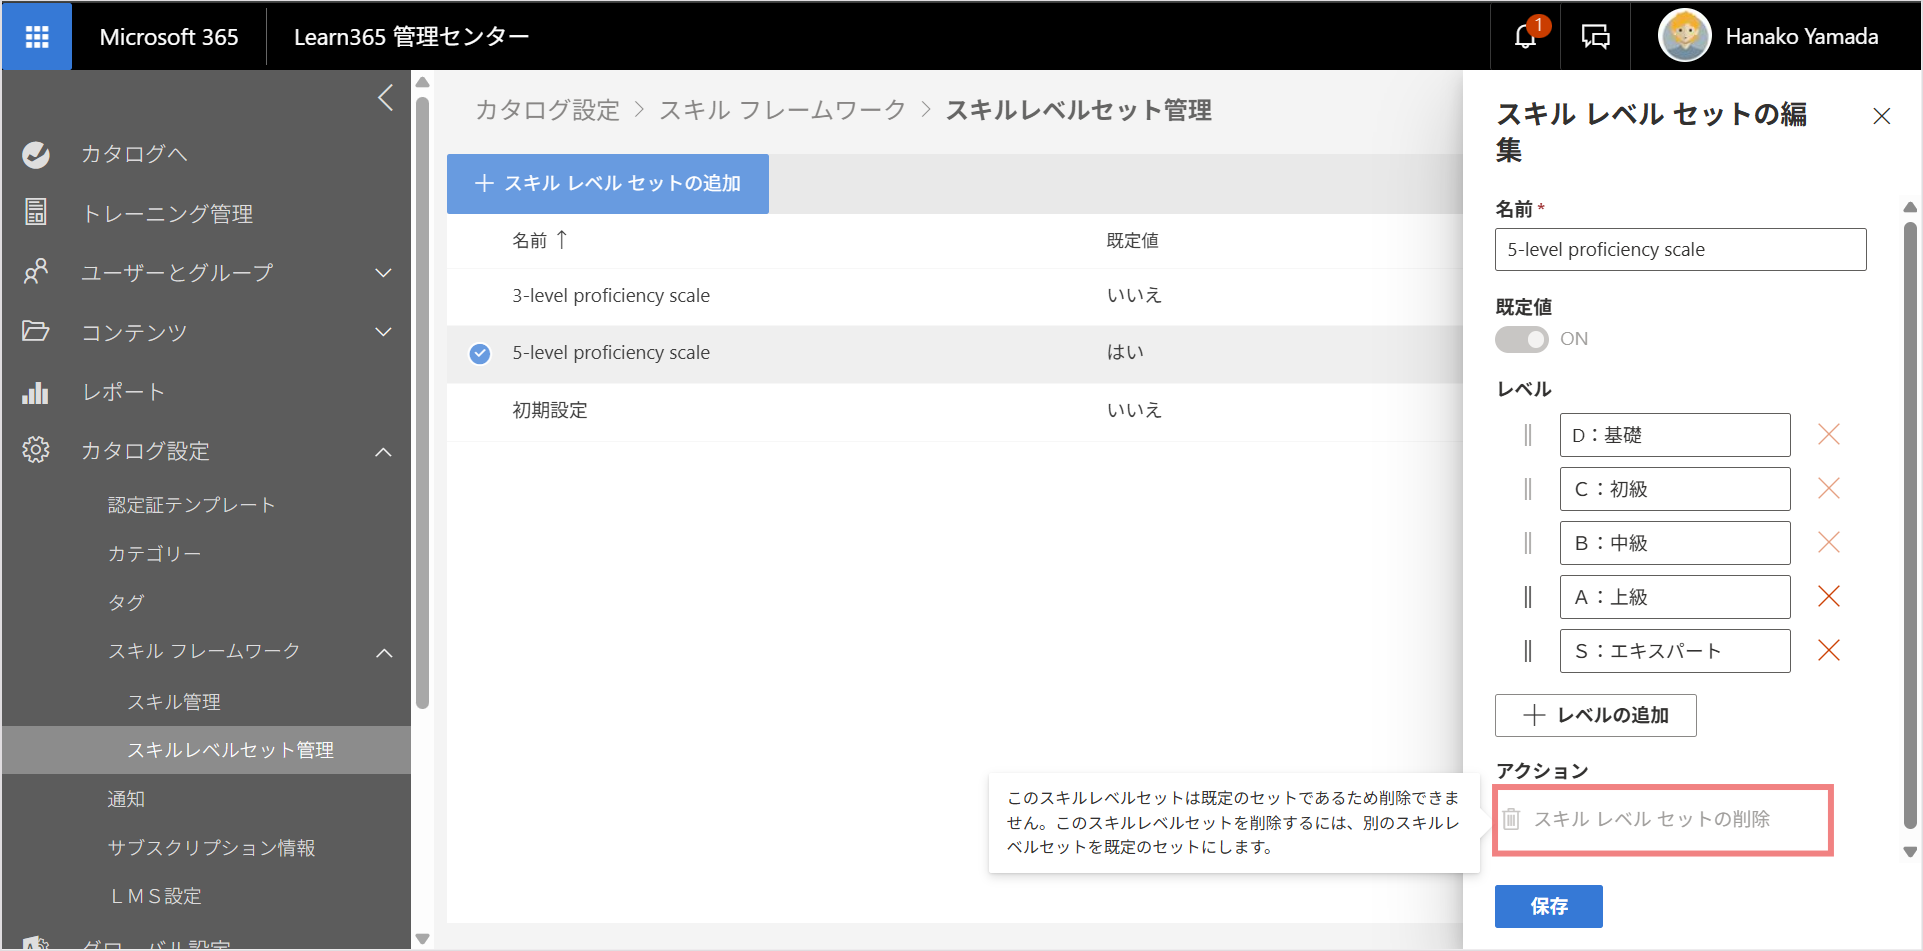Open カテゴリー settings
This screenshot has height=951, width=1923.
pyautogui.click(x=155, y=553)
